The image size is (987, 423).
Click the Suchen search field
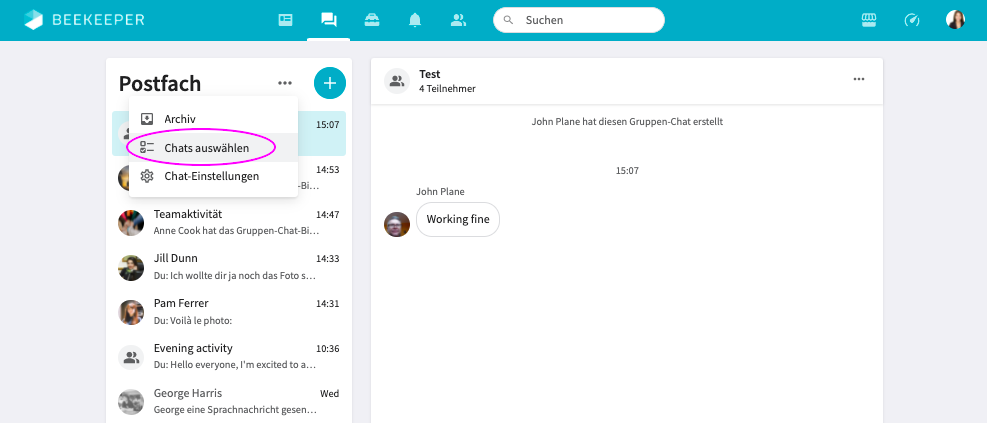(x=578, y=20)
